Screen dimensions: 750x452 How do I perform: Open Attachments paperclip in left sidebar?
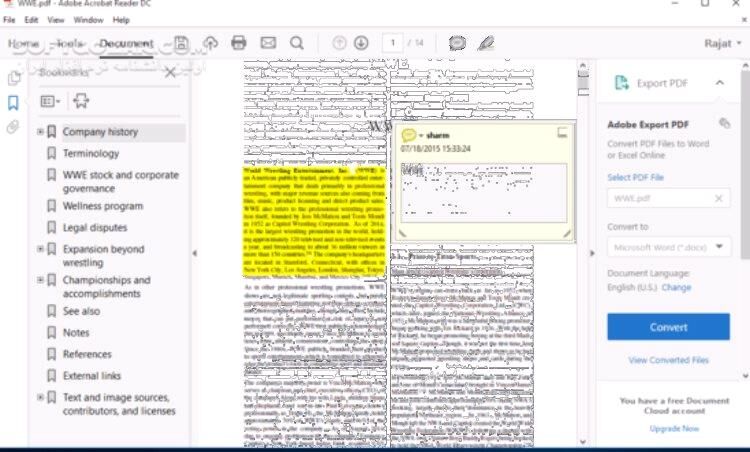[x=13, y=127]
